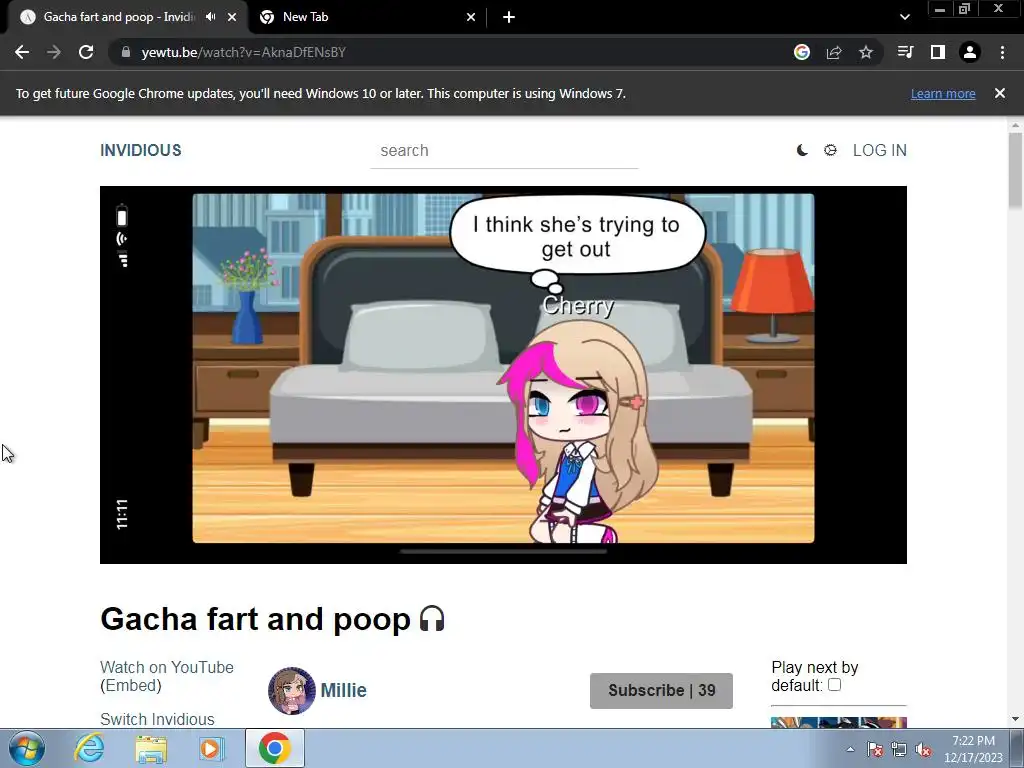This screenshot has height=768, width=1024.
Task: Click the page vertical scrollbar thumb
Action: tap(1015, 171)
